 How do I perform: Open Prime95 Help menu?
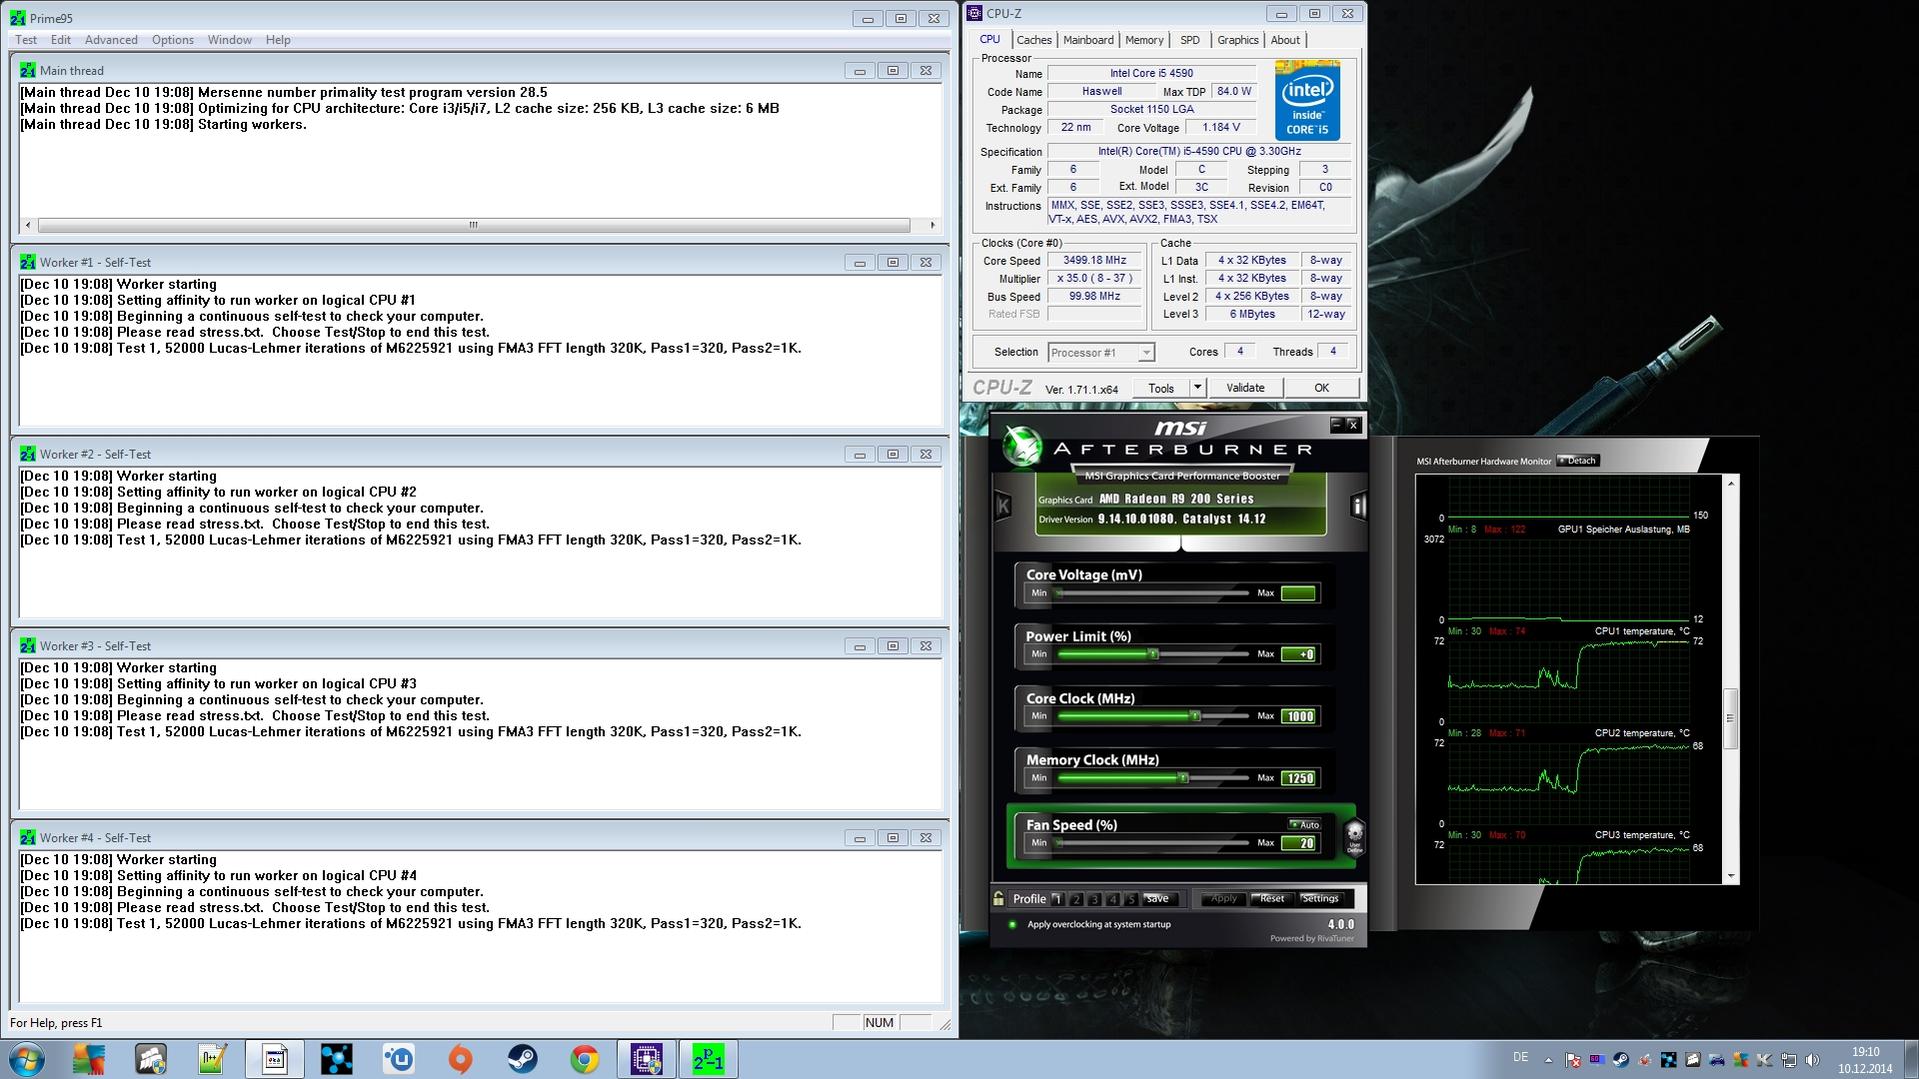[278, 40]
